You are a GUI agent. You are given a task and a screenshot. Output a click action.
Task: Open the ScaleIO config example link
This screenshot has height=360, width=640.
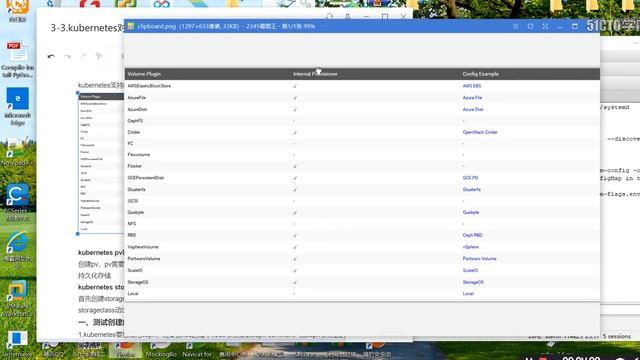point(470,271)
